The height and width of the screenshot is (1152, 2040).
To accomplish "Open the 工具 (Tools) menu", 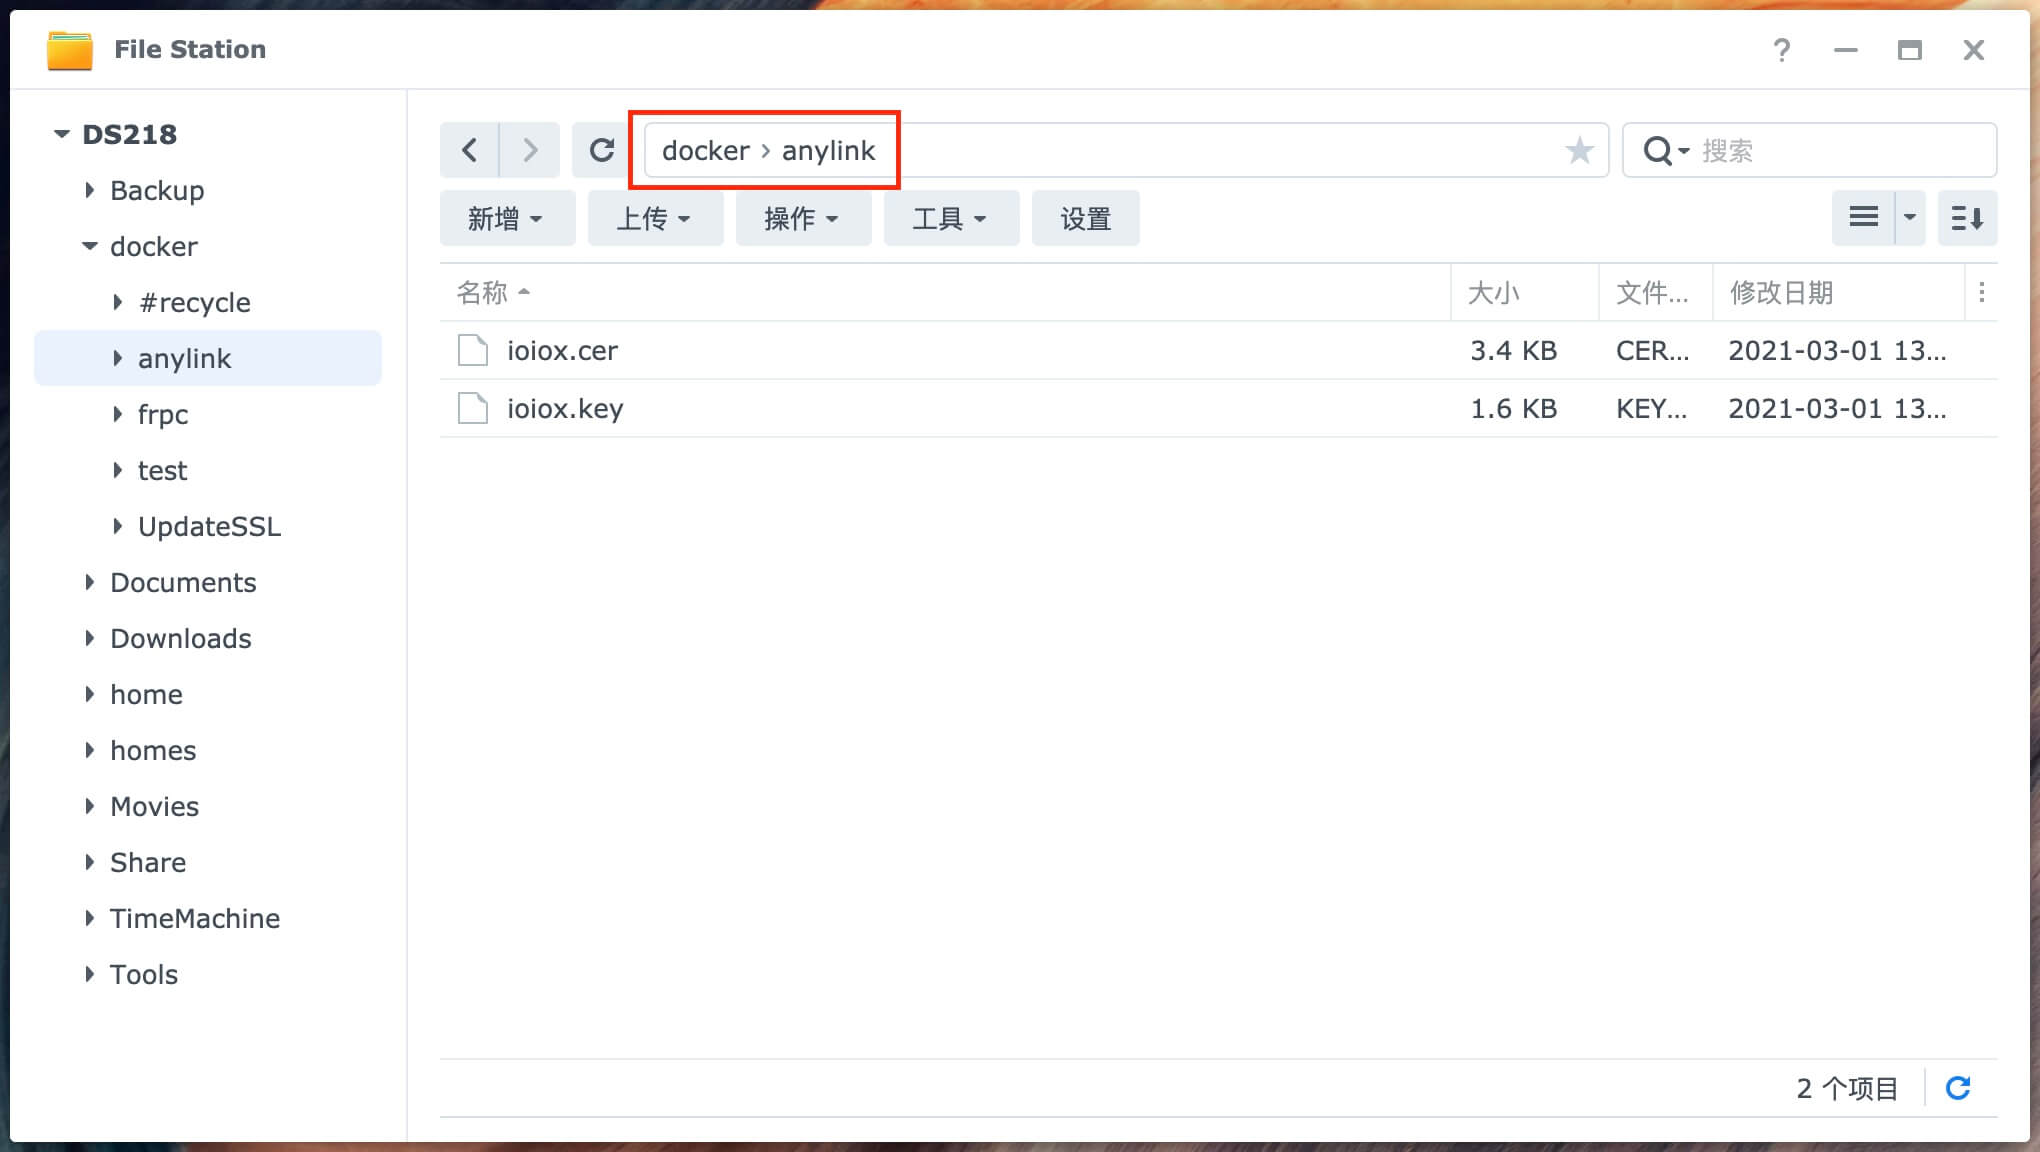I will 950,218.
